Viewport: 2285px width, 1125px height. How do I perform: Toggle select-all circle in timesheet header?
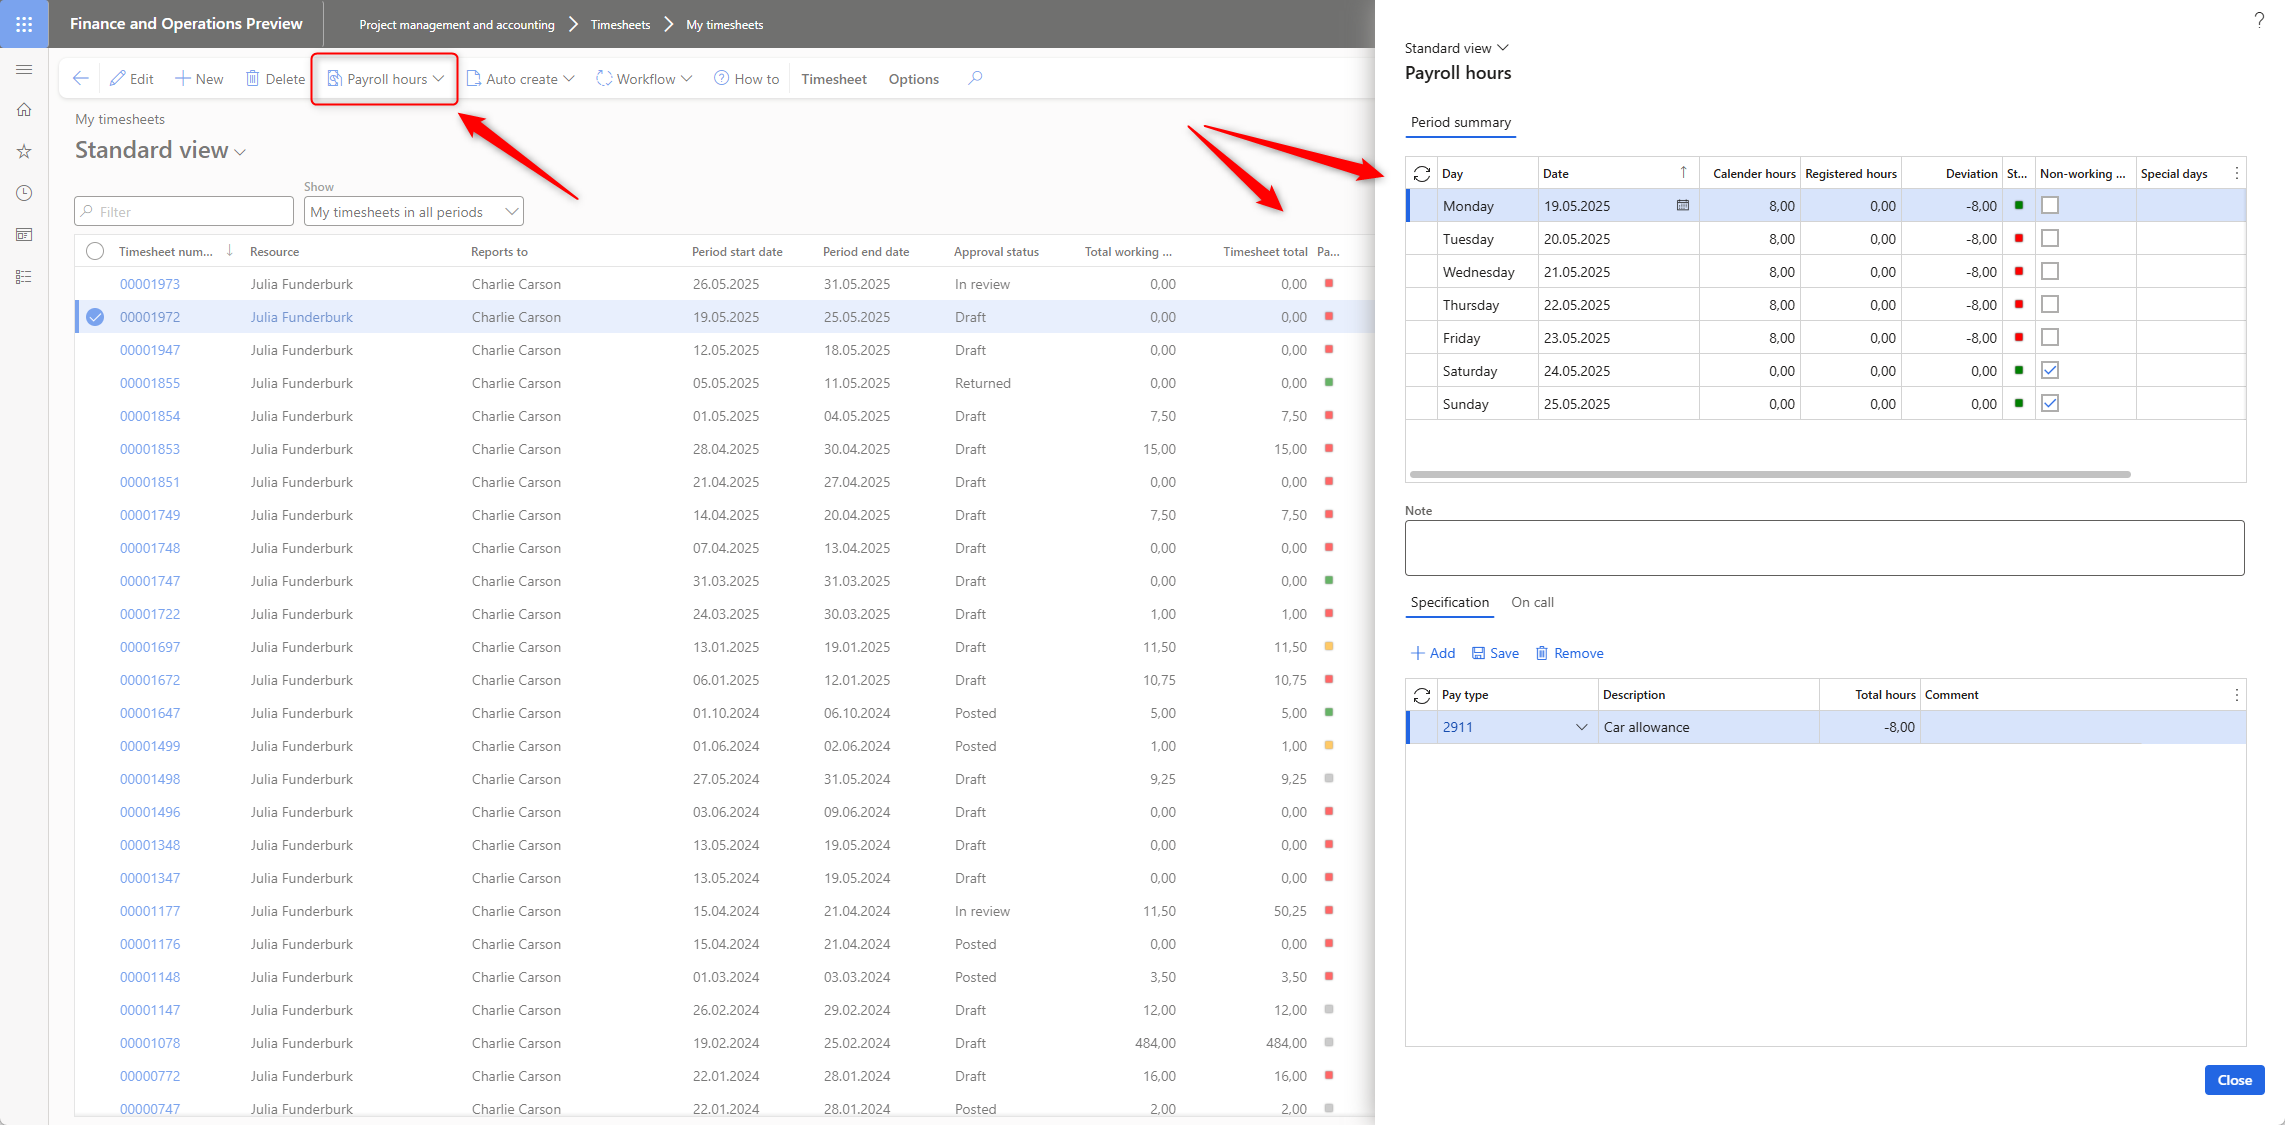tap(95, 252)
